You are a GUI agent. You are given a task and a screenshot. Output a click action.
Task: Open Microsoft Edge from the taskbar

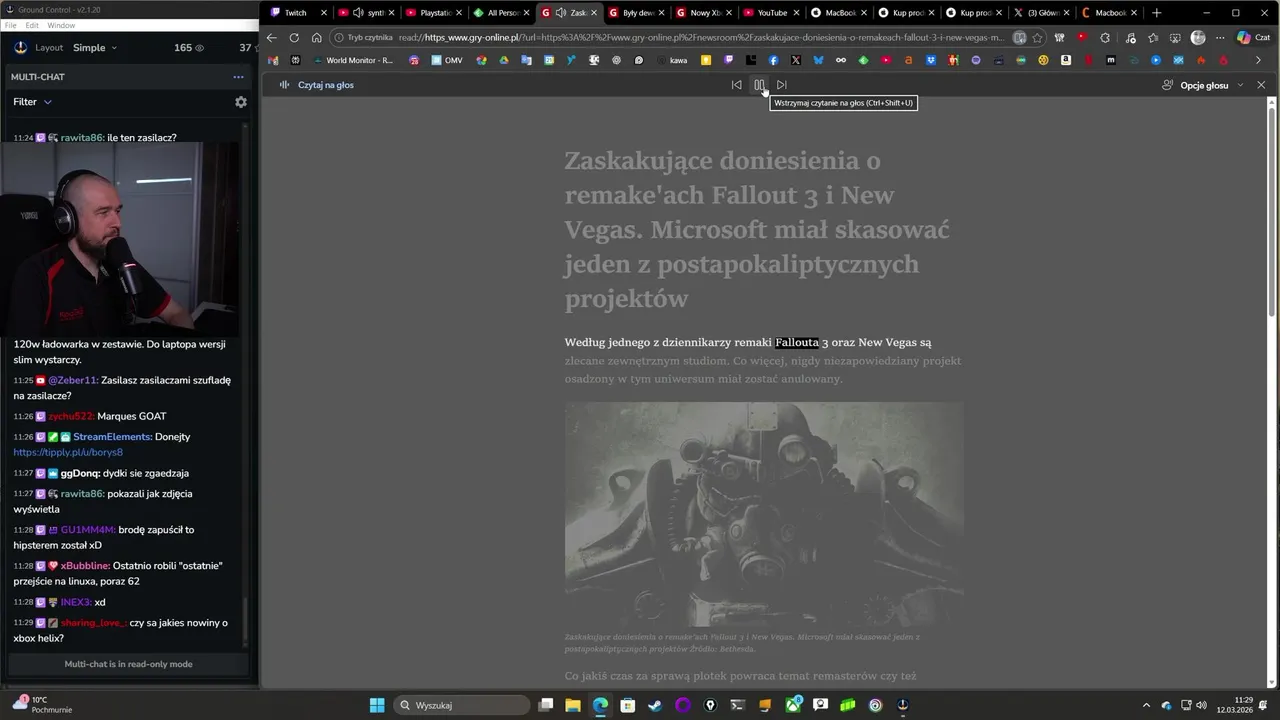(x=600, y=705)
